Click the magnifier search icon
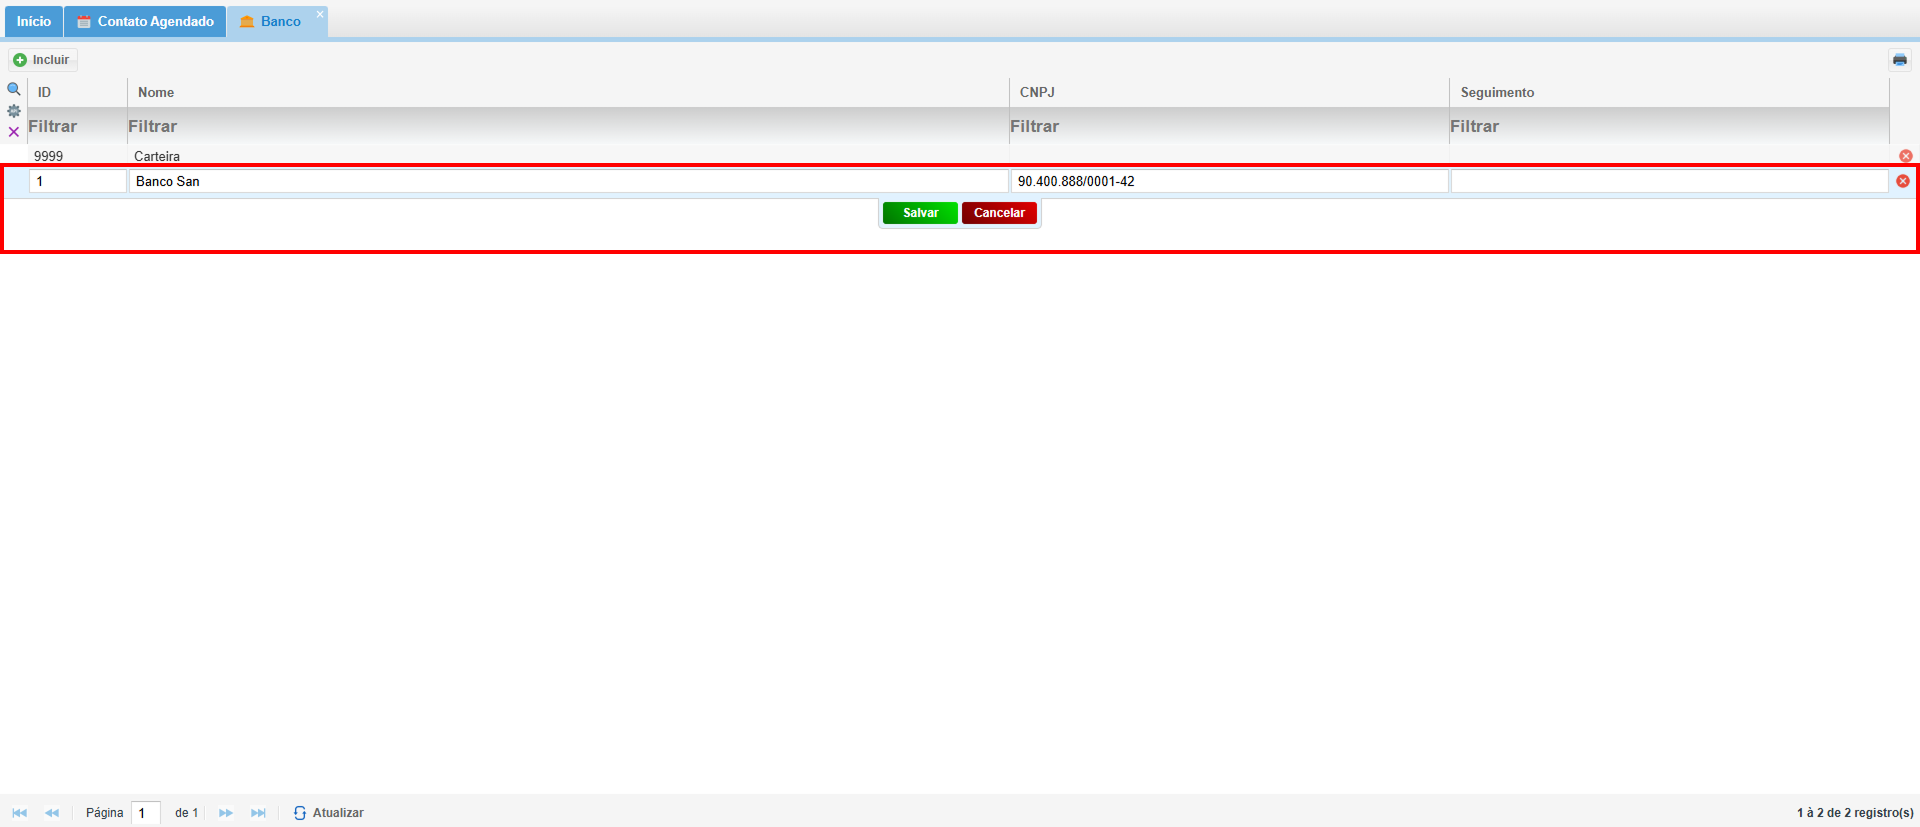The height and width of the screenshot is (827, 1920). [x=14, y=89]
